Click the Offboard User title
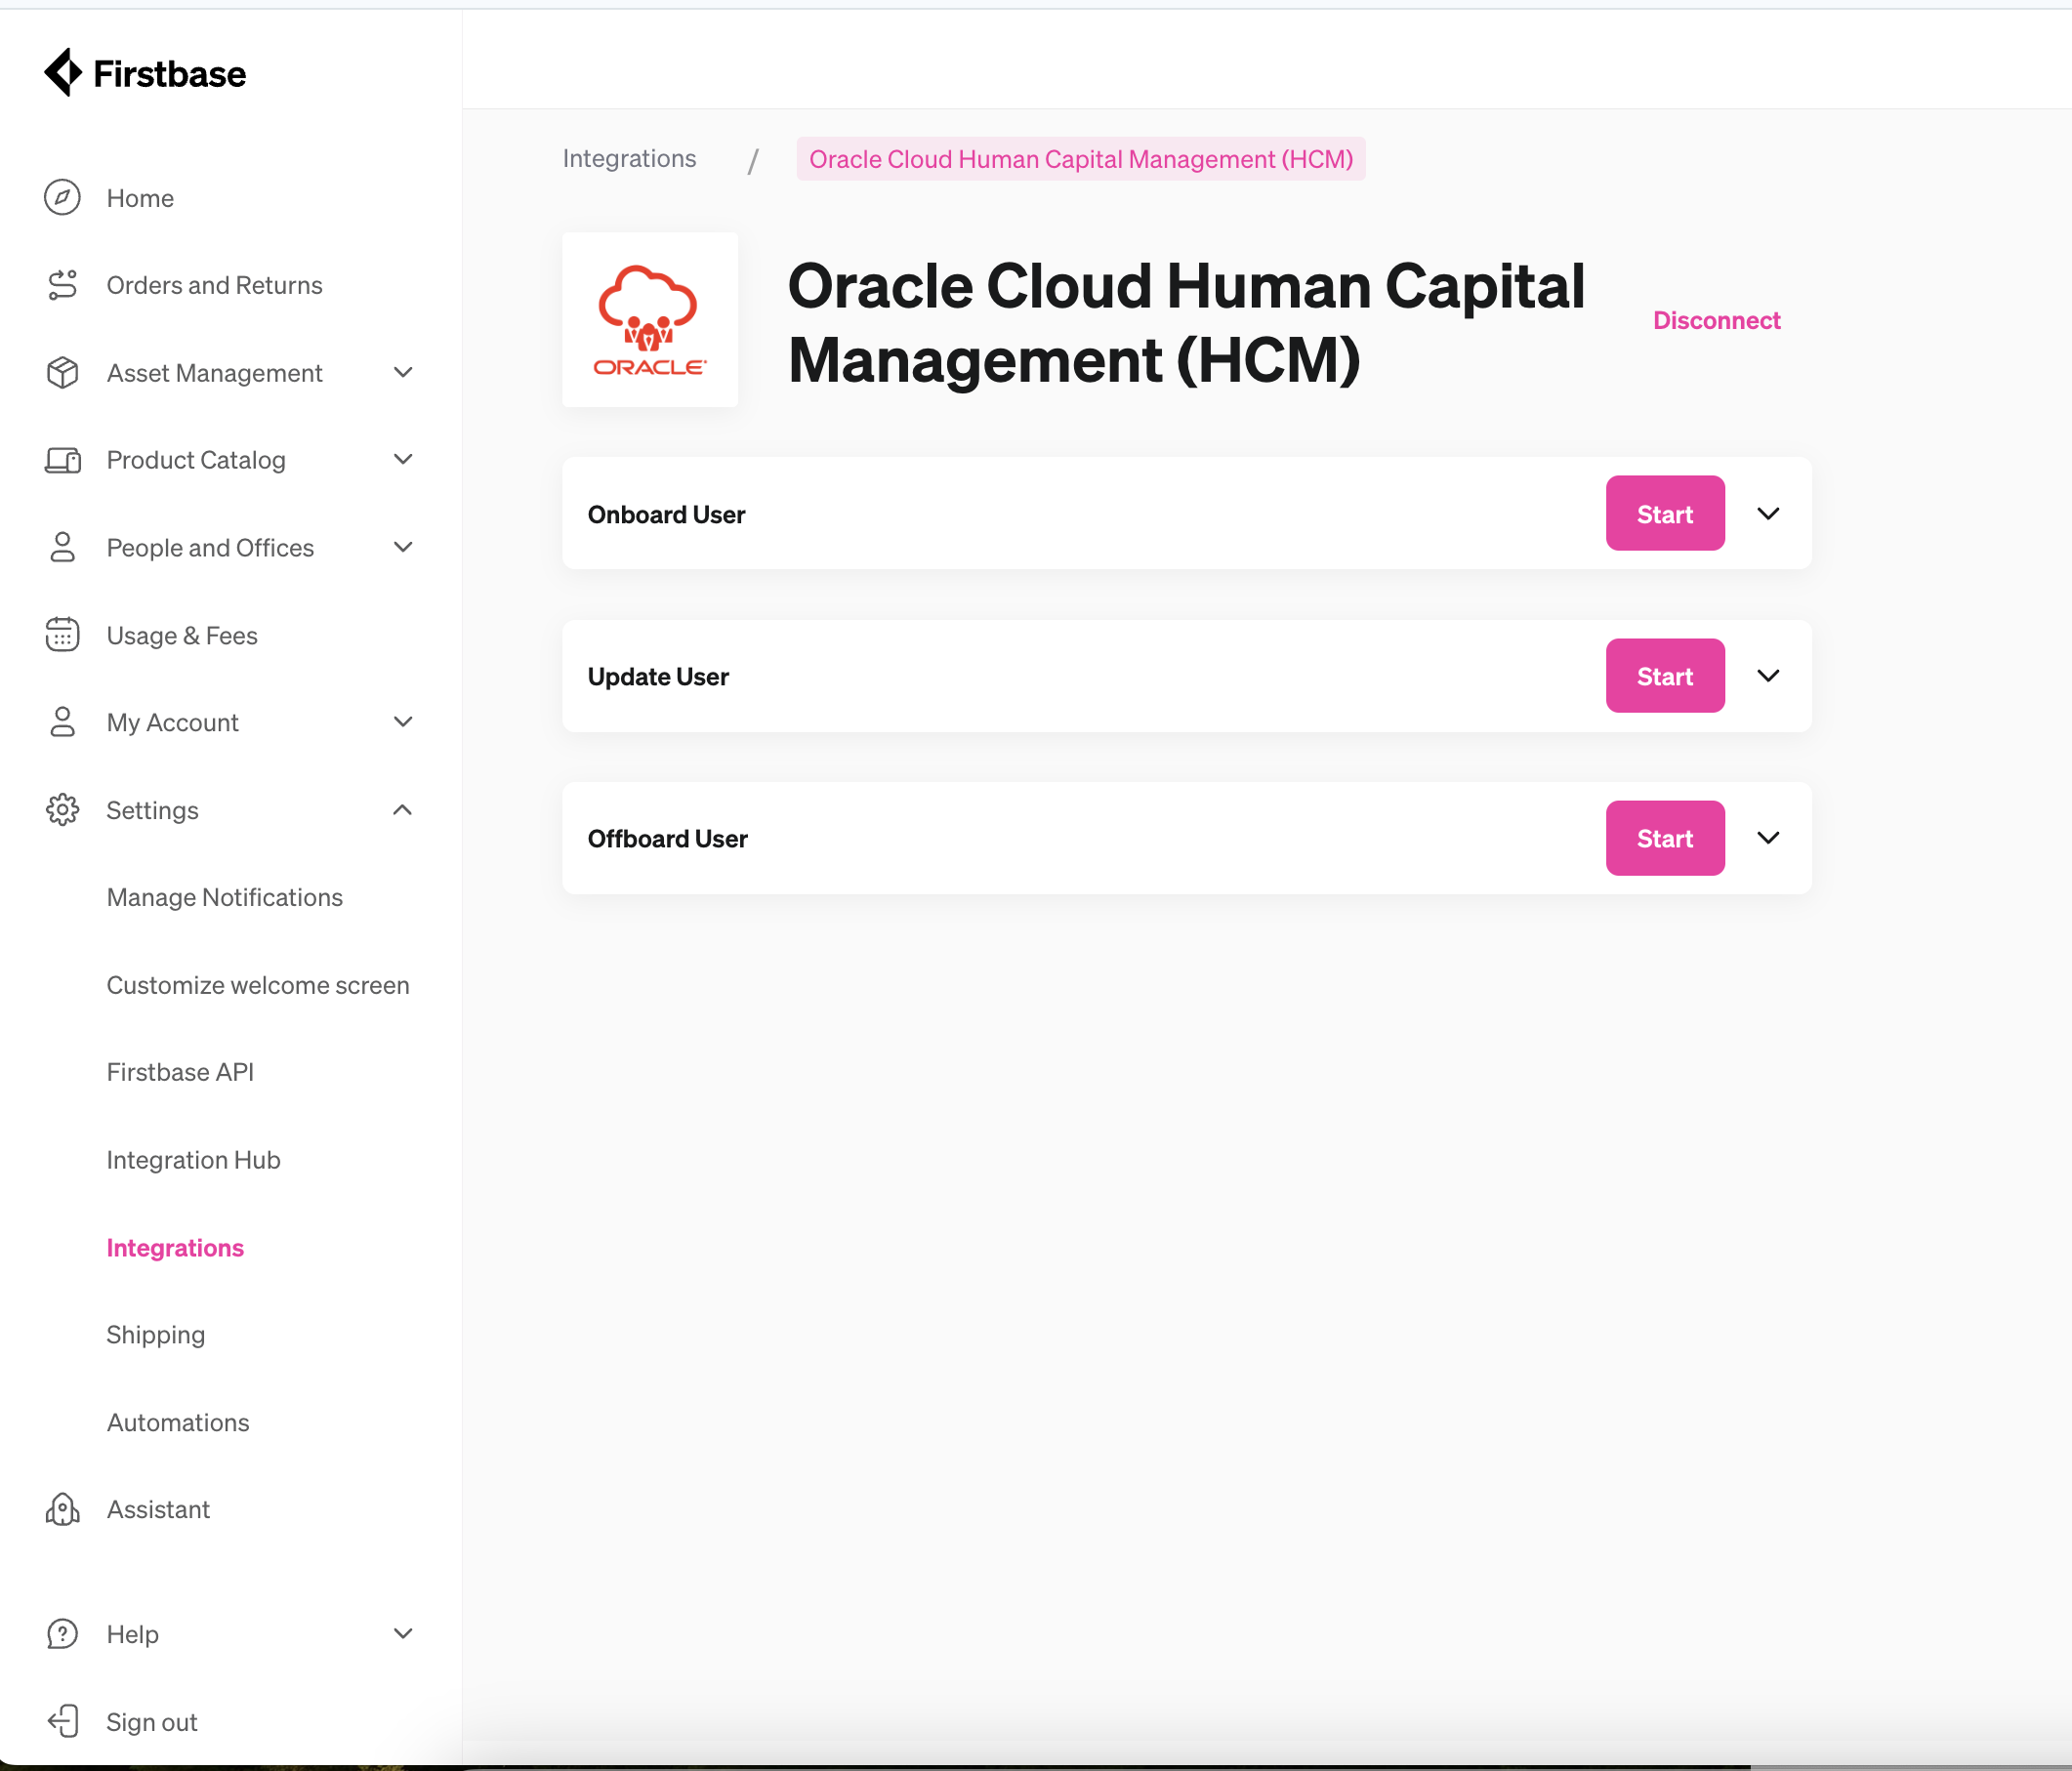Image resolution: width=2072 pixels, height=1771 pixels. point(667,838)
